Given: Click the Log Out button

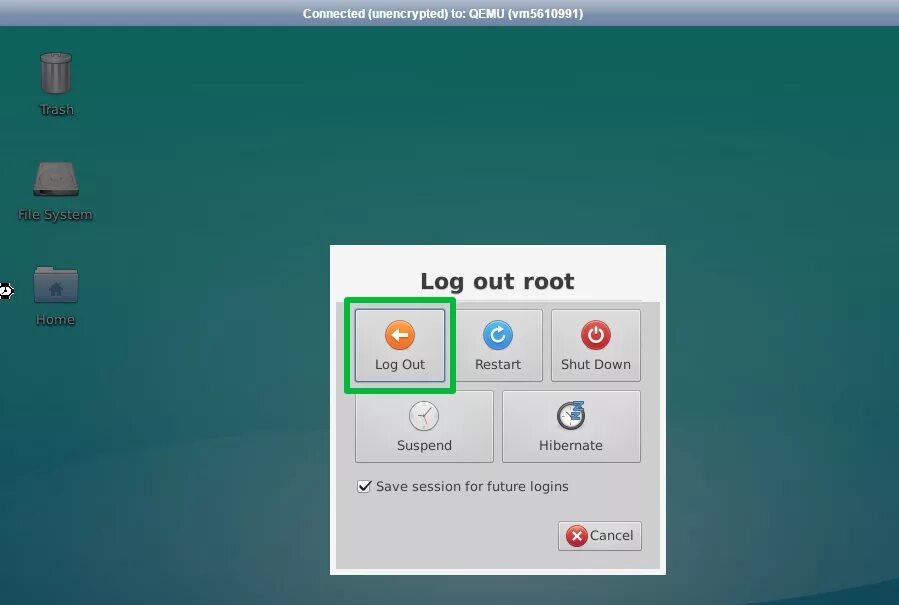Looking at the screenshot, I should [x=400, y=345].
